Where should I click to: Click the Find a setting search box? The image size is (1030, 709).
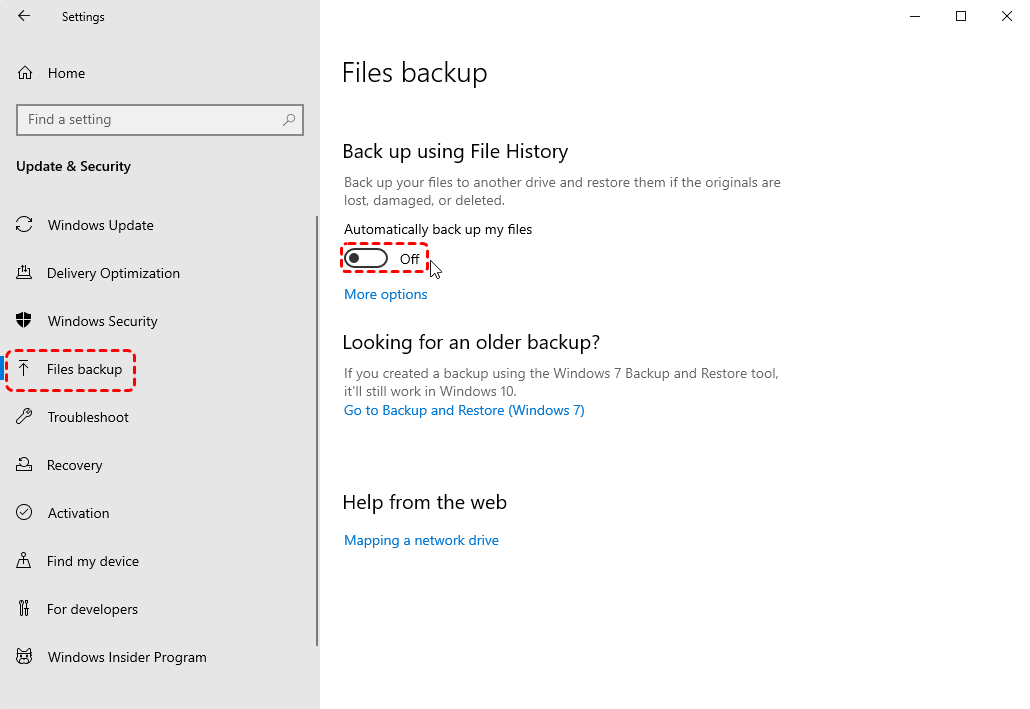coord(160,120)
